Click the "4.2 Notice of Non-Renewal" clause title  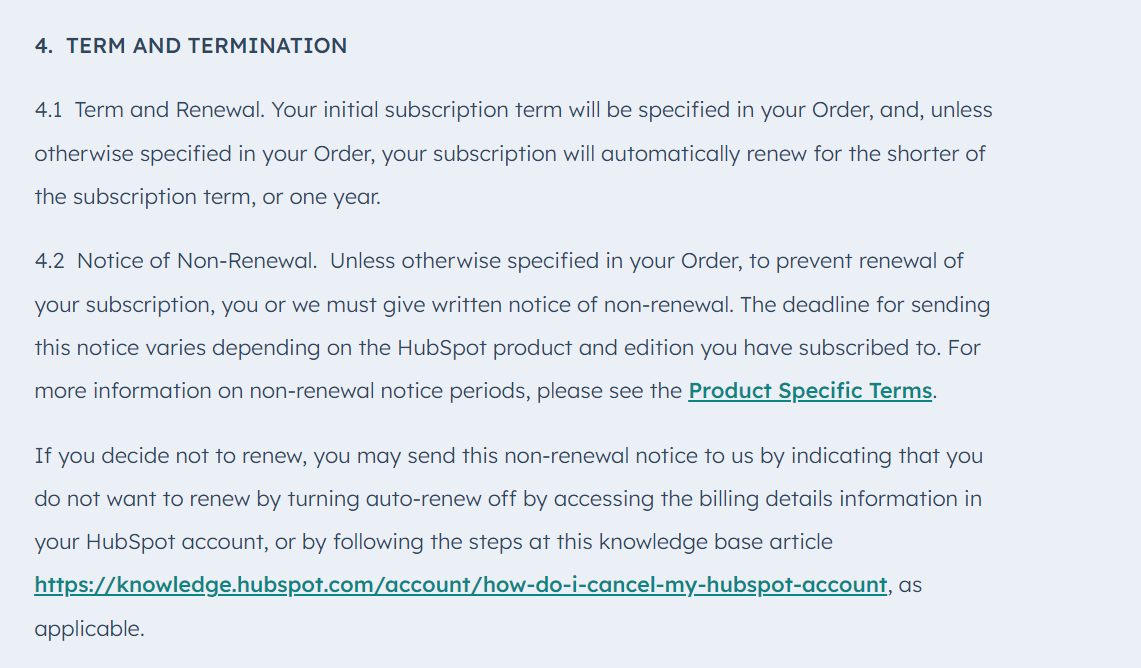[x=176, y=261]
